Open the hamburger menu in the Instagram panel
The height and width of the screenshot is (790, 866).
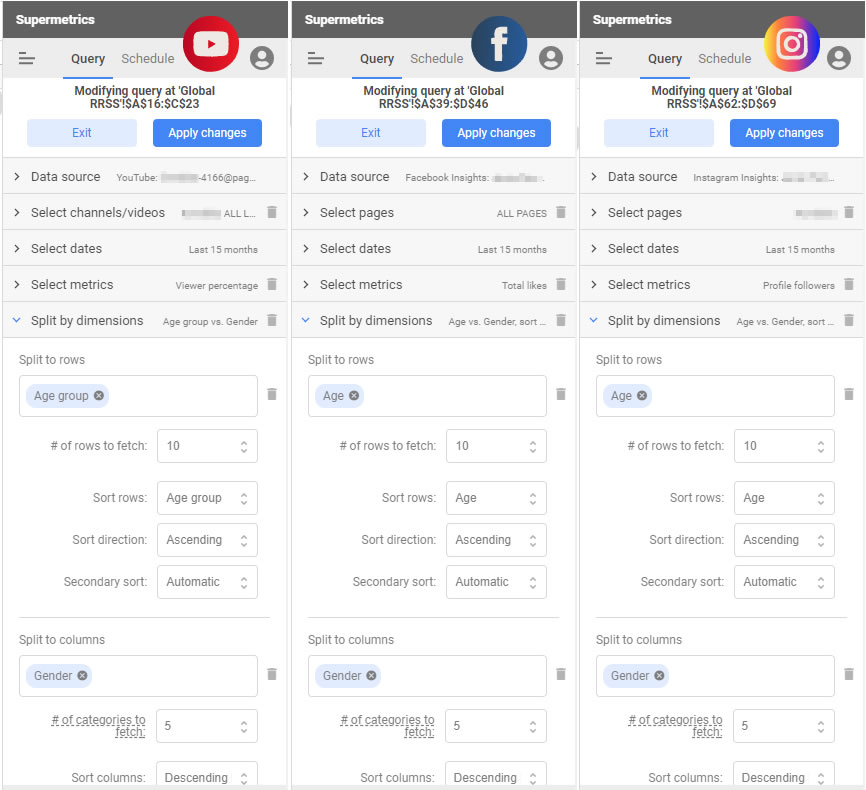[604, 58]
